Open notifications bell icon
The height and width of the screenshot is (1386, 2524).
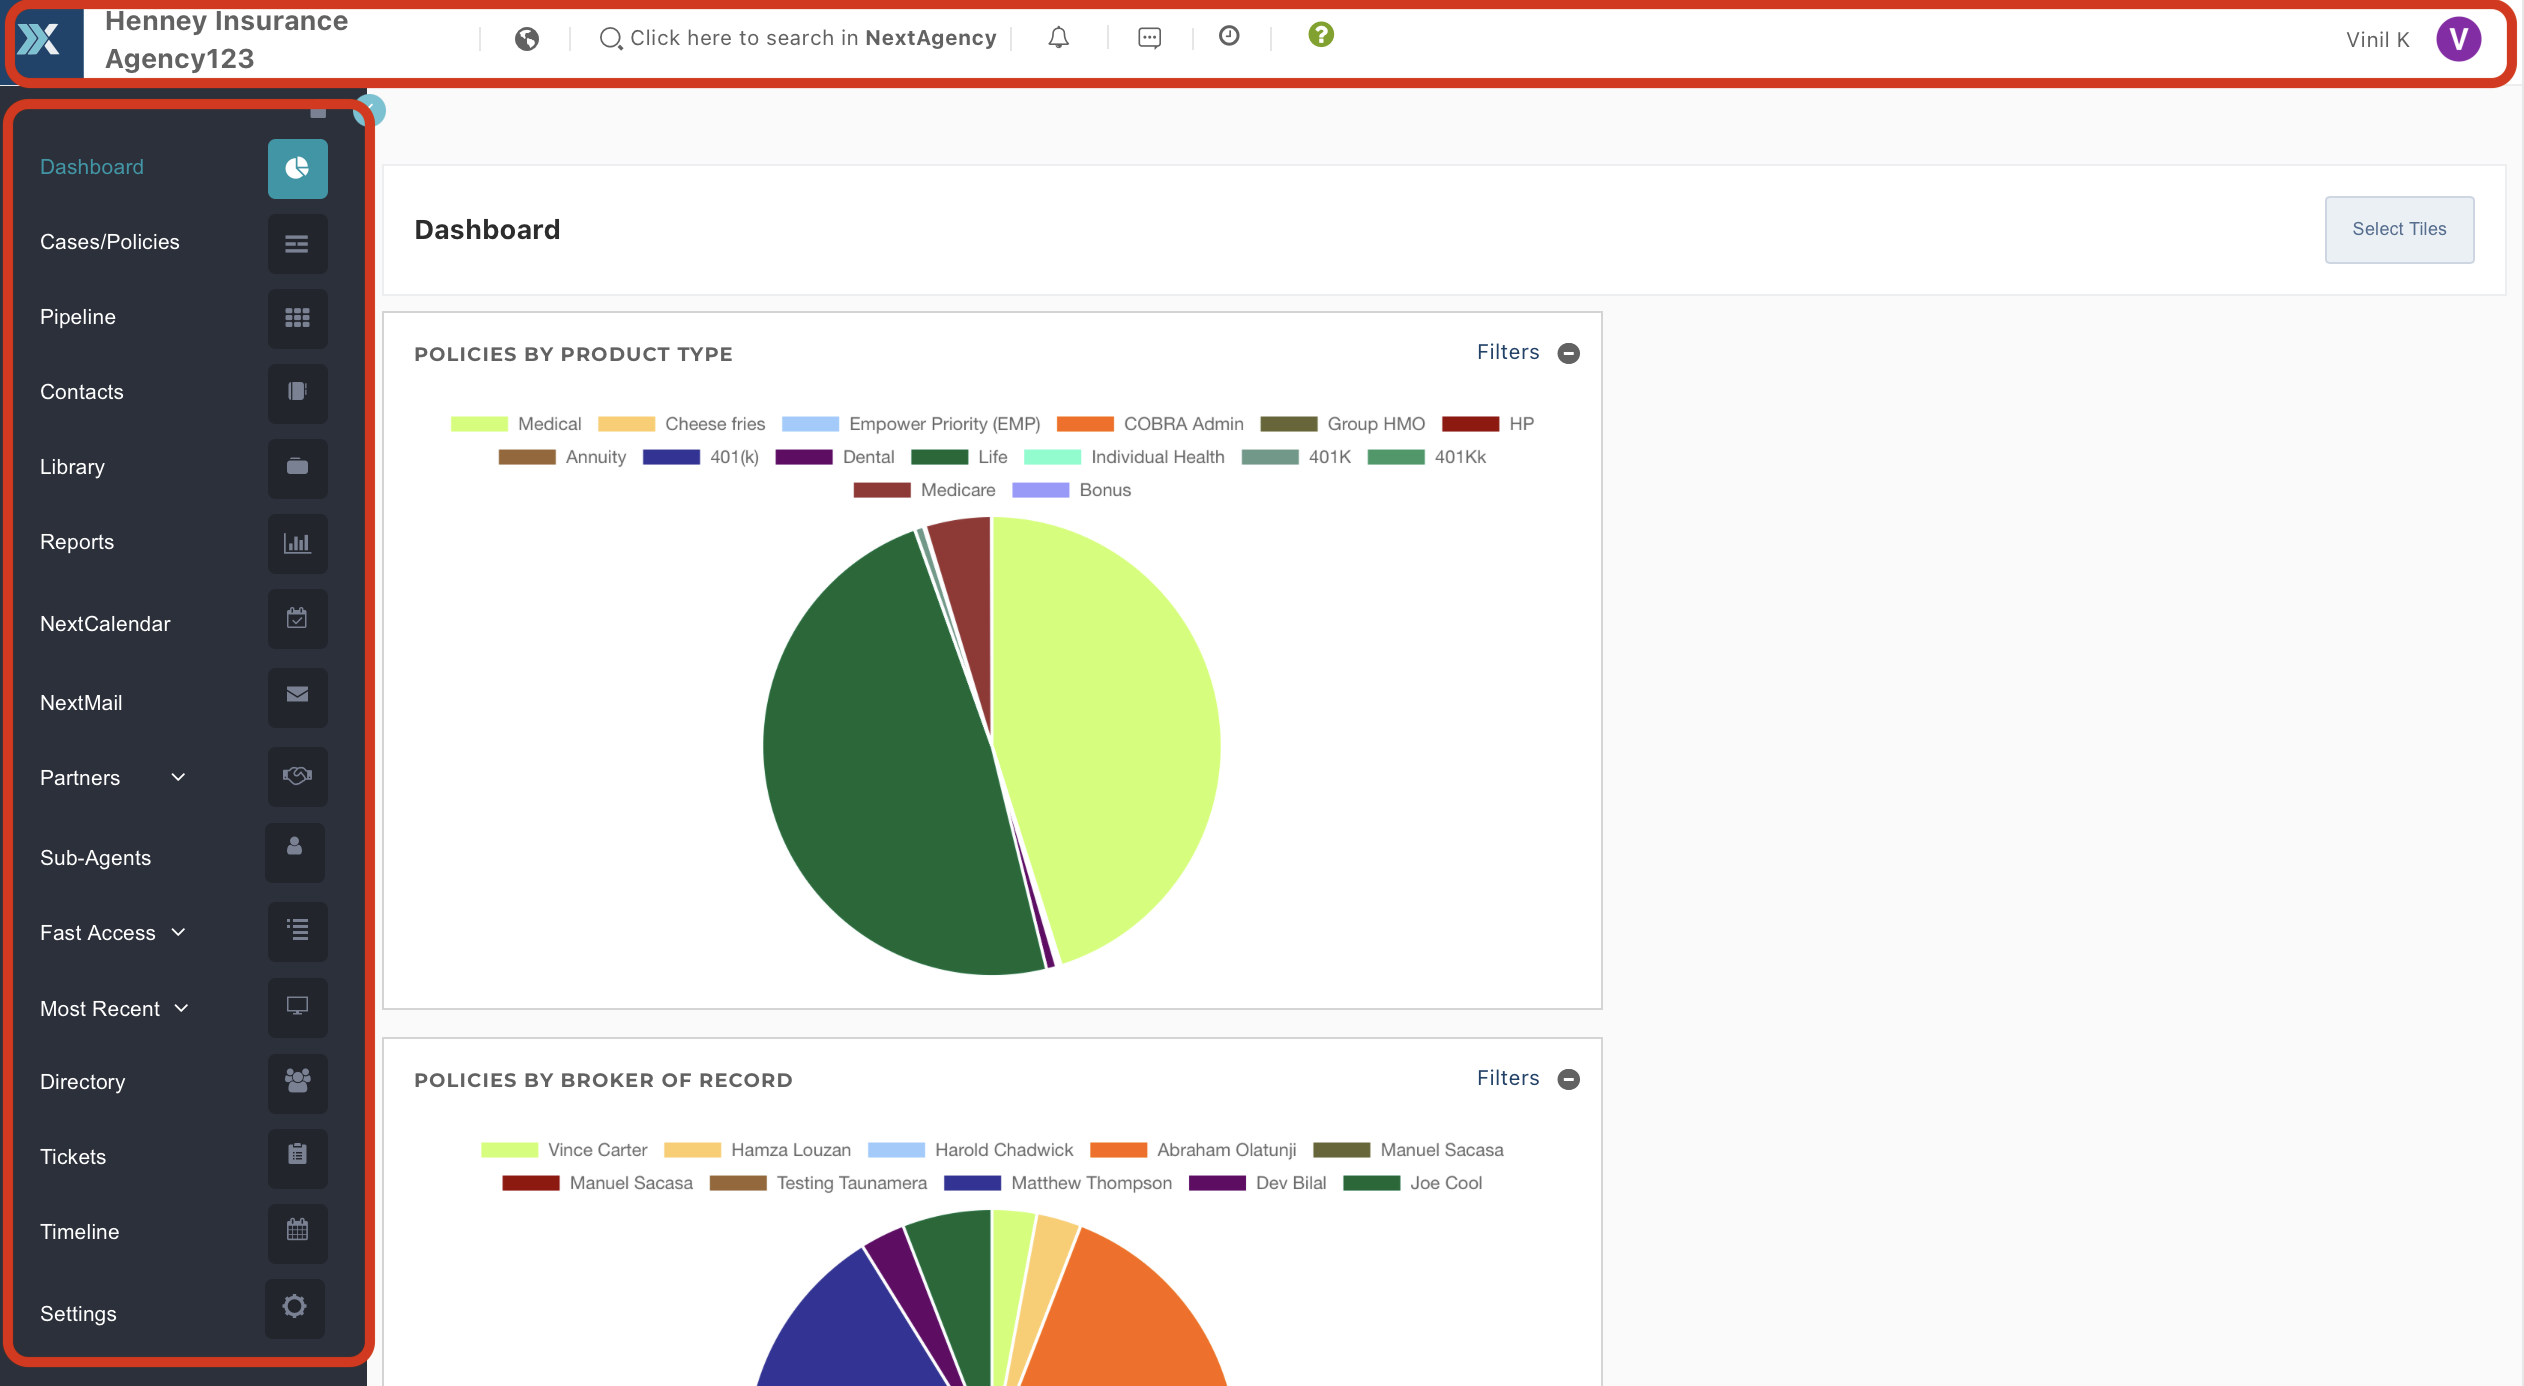pos(1059,38)
